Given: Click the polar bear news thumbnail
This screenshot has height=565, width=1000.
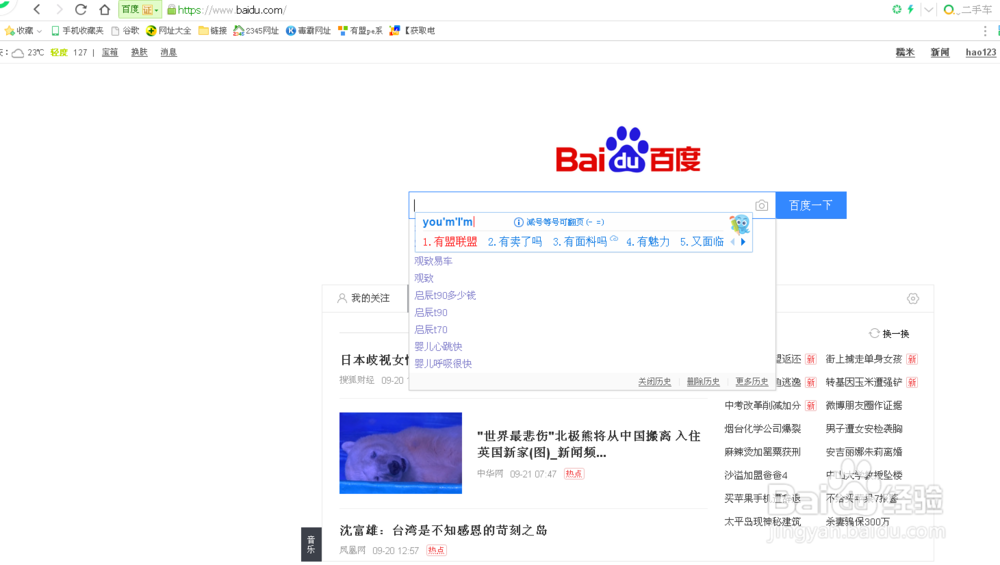Looking at the screenshot, I should pyautogui.click(x=401, y=453).
